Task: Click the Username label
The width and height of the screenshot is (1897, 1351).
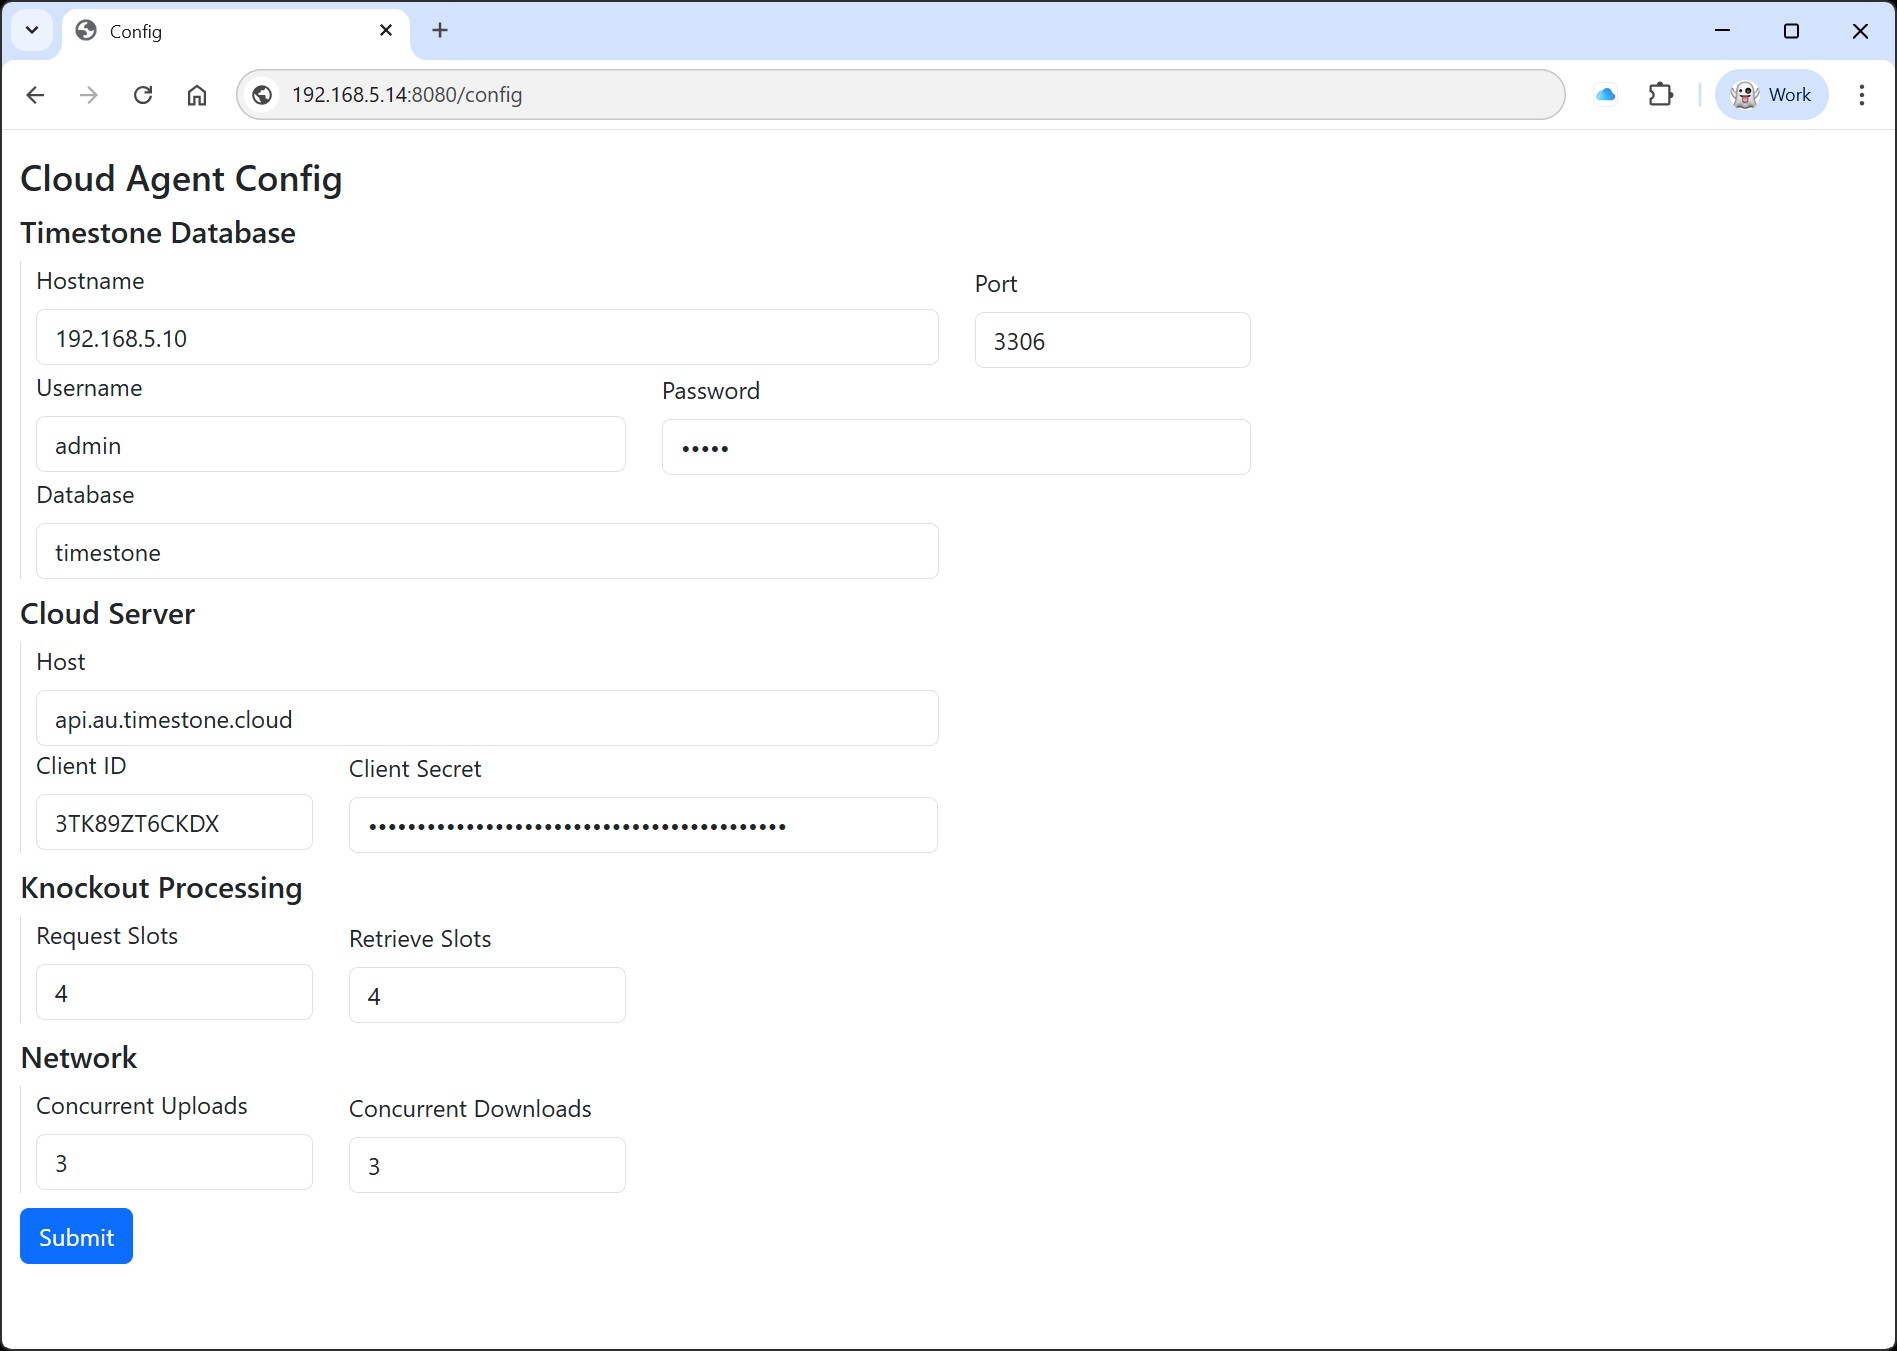Action: click(89, 388)
